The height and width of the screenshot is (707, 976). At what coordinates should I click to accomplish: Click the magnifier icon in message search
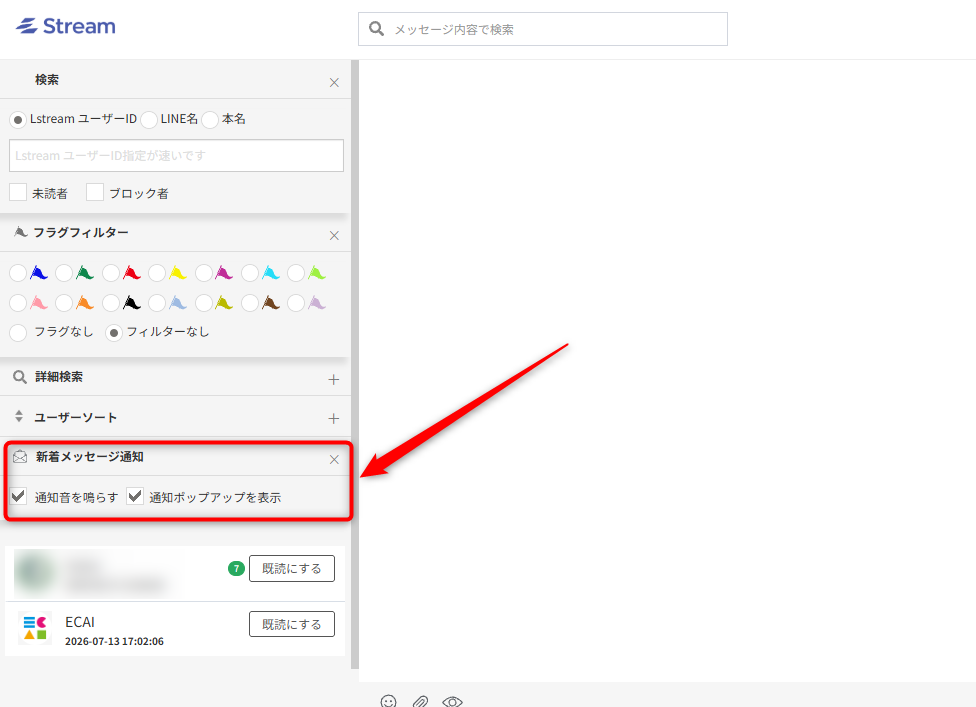pyautogui.click(x=377, y=29)
